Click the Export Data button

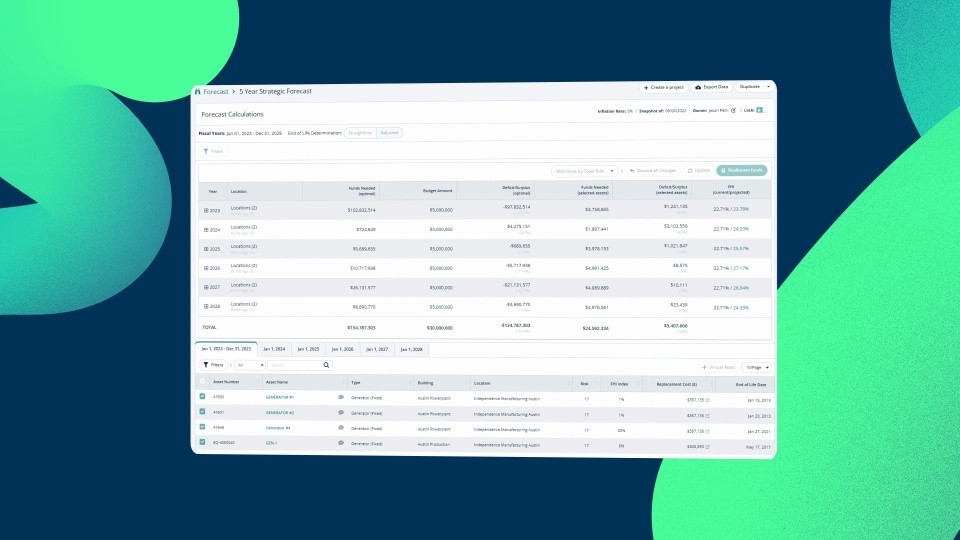[711, 87]
